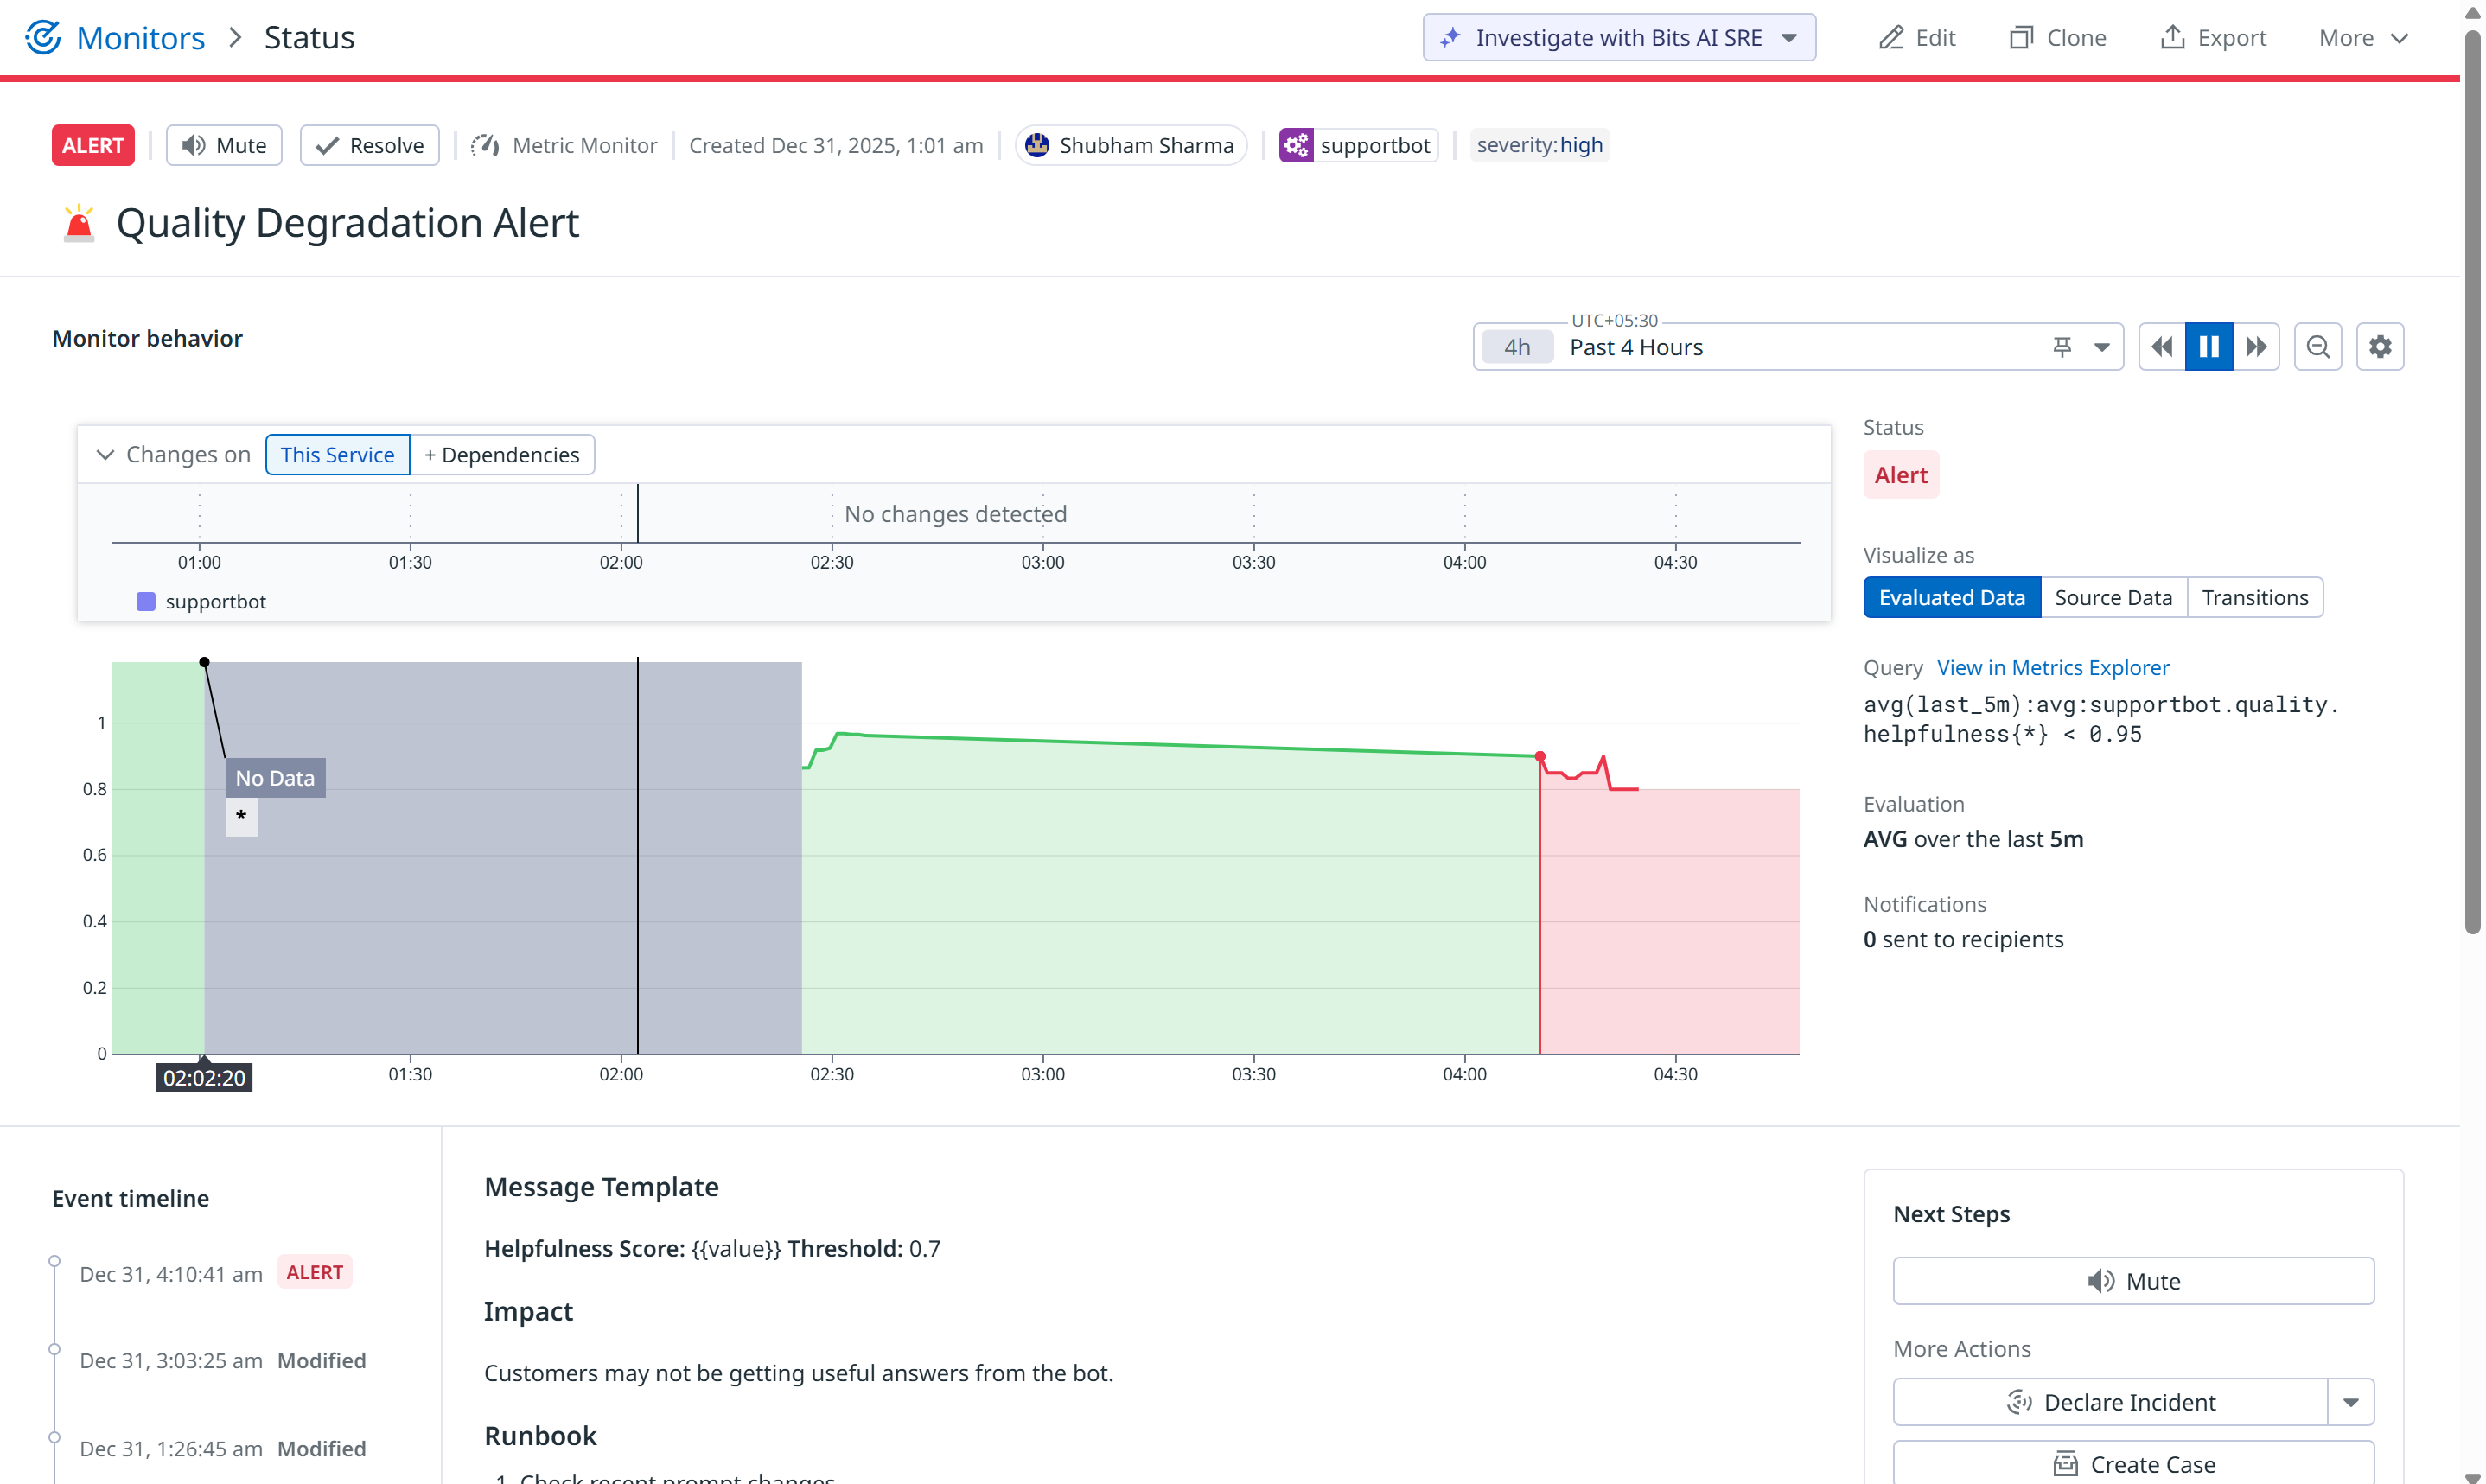Open graph settings gear icon
Screen dimensions: 2486x1484
point(2380,347)
